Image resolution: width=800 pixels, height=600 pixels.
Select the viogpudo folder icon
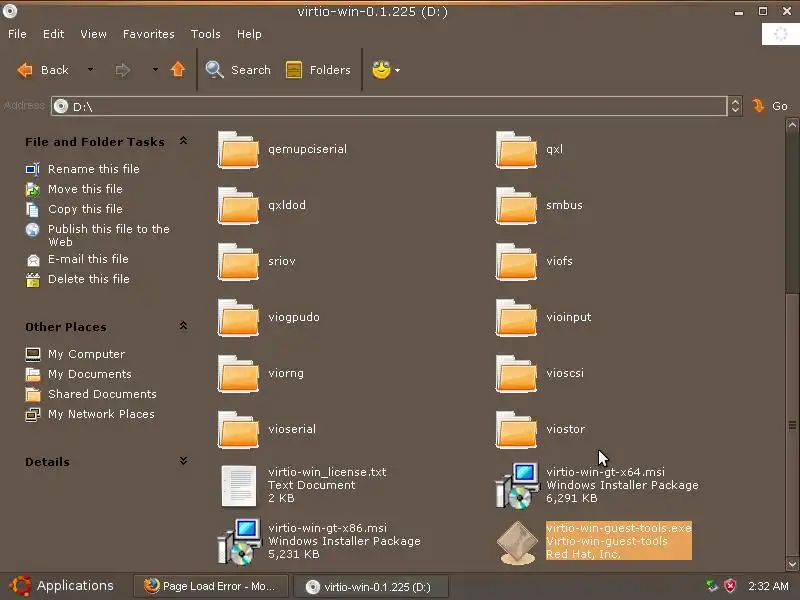click(238, 318)
